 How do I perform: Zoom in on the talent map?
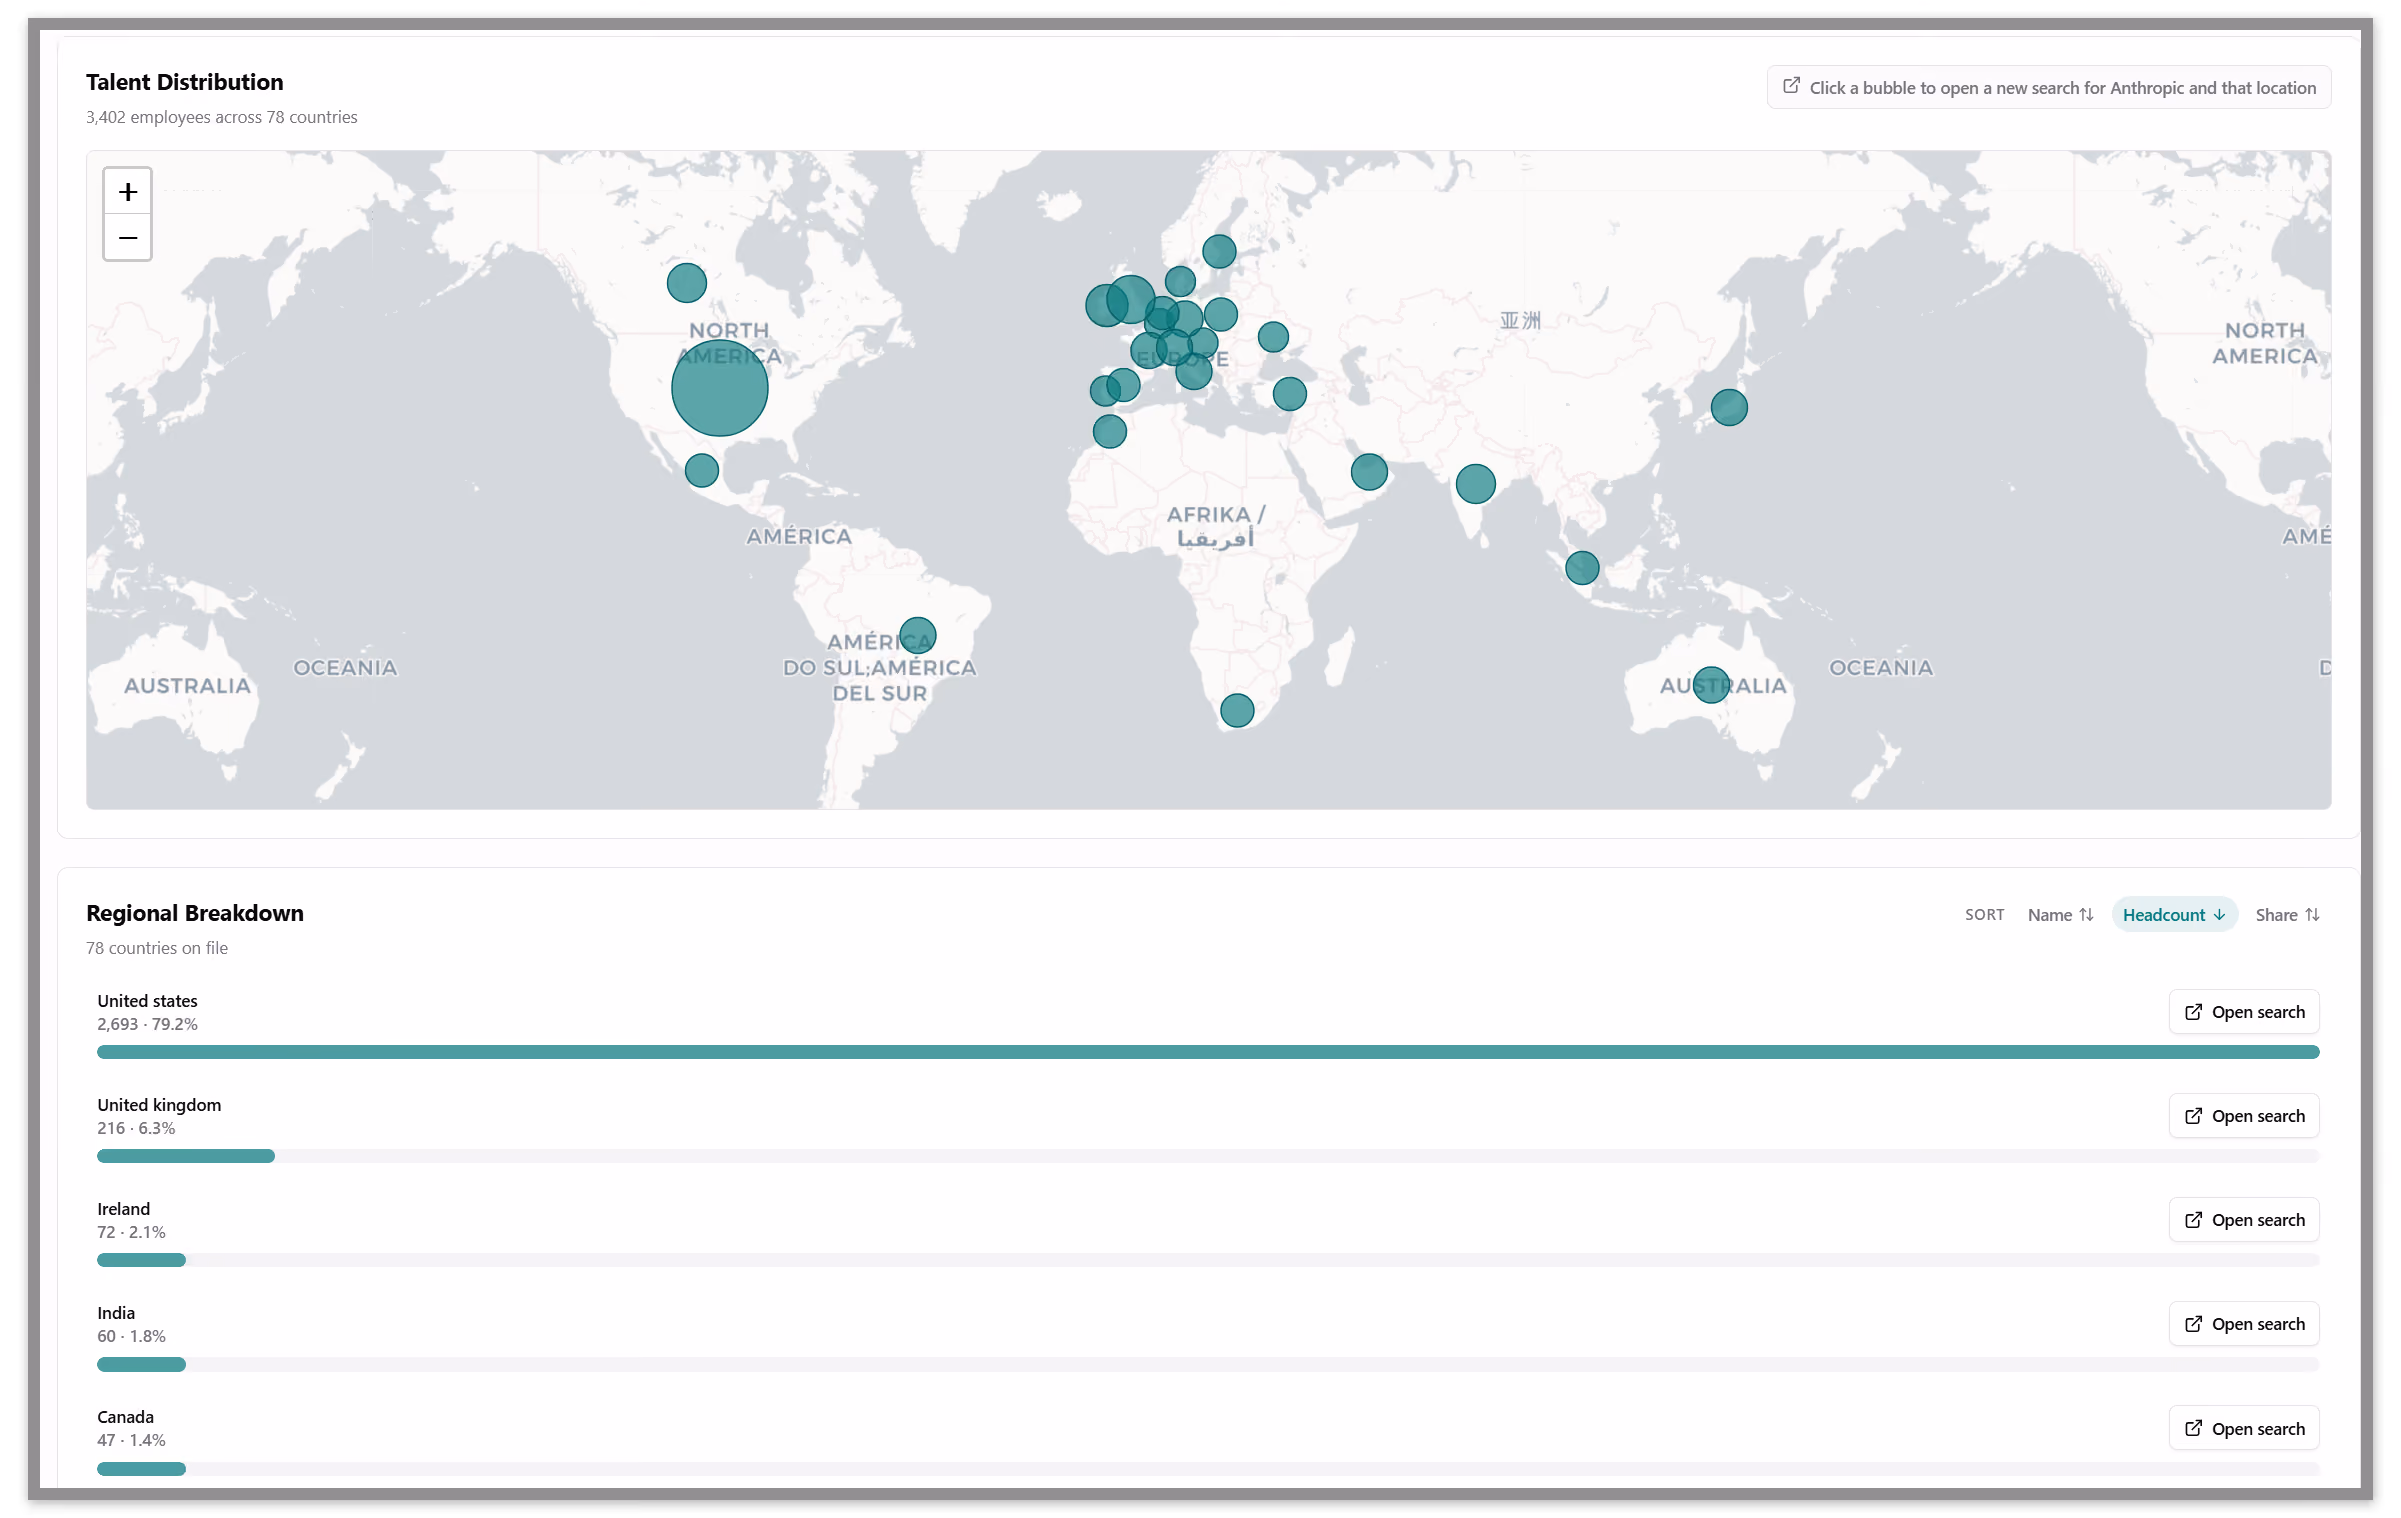coord(127,191)
